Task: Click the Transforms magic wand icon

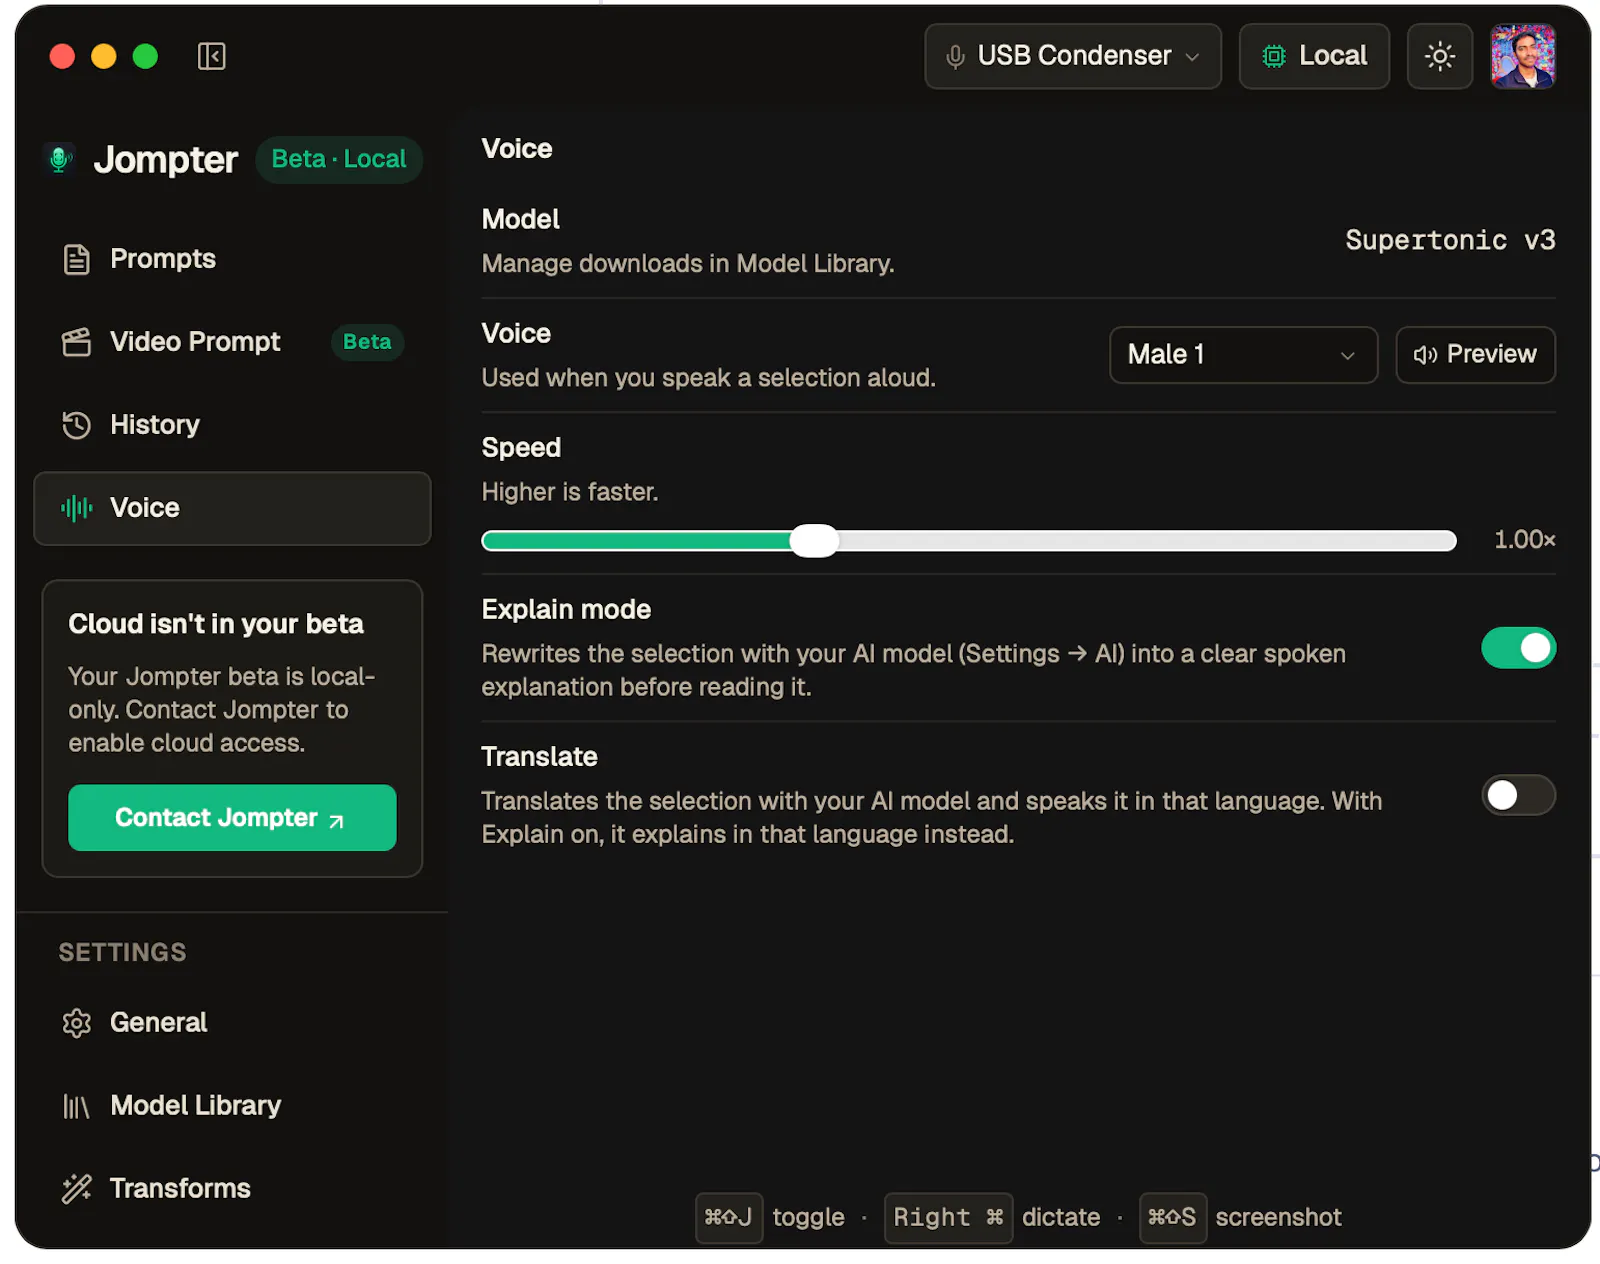Action: 77,1188
